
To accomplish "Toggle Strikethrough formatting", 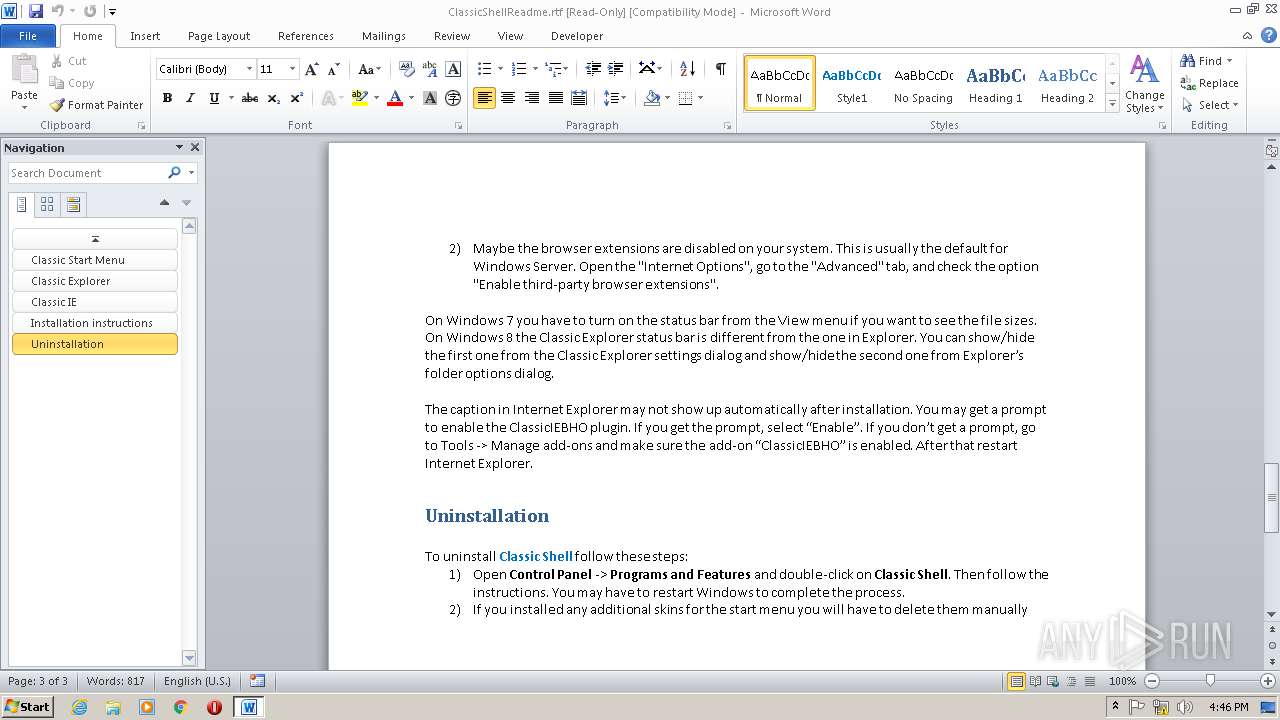I will [x=250, y=98].
